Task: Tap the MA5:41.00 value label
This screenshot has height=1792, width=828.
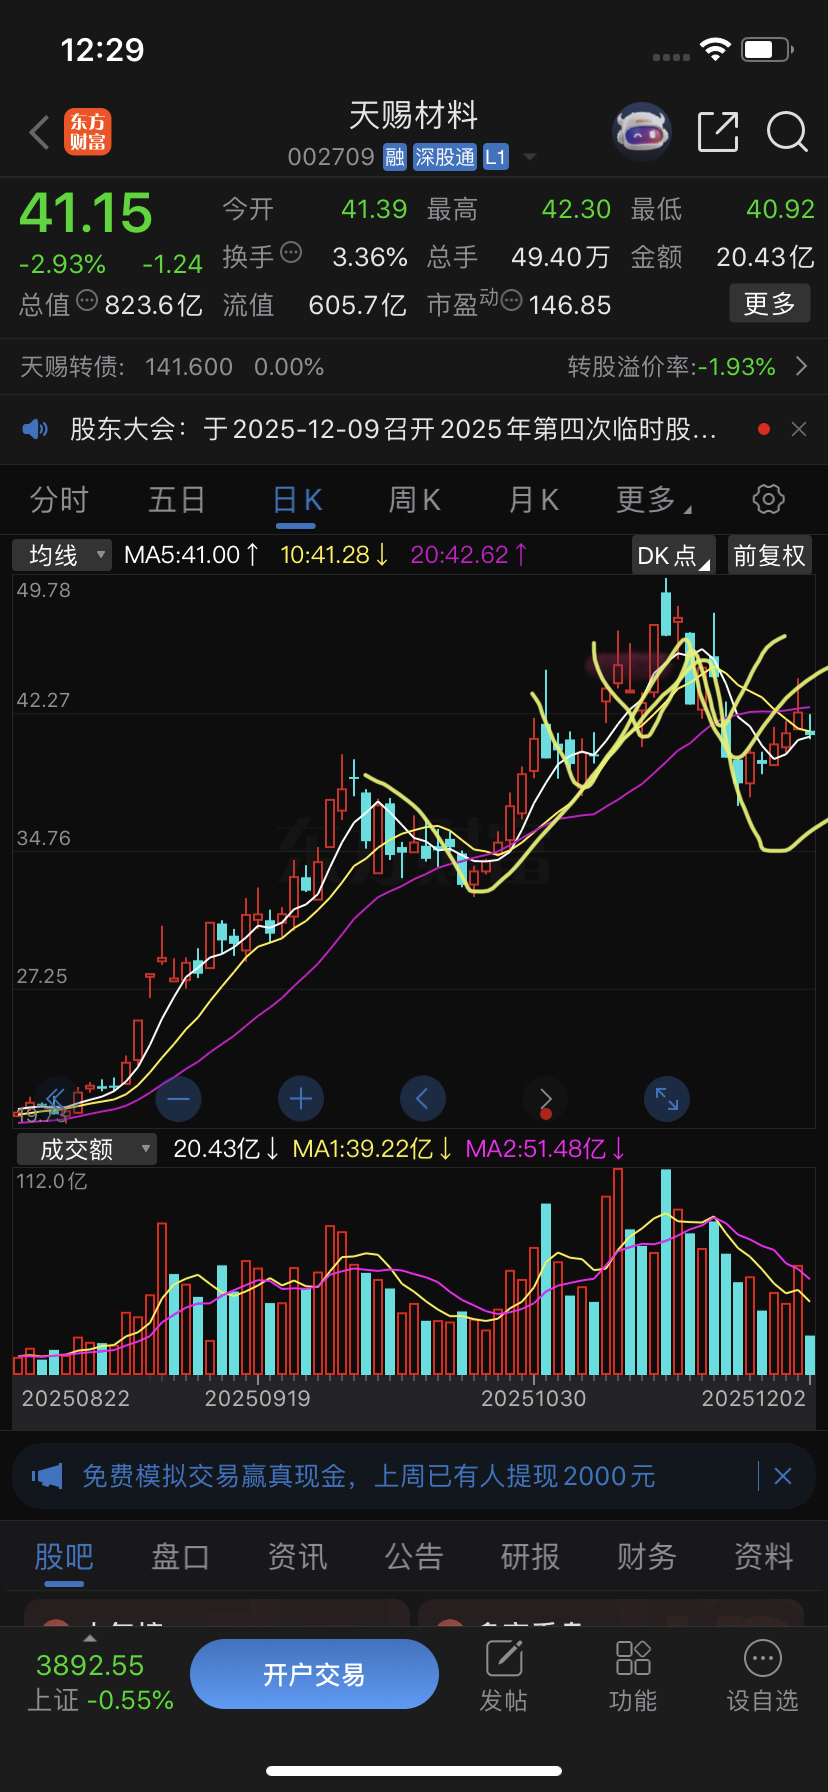Action: coord(191,555)
